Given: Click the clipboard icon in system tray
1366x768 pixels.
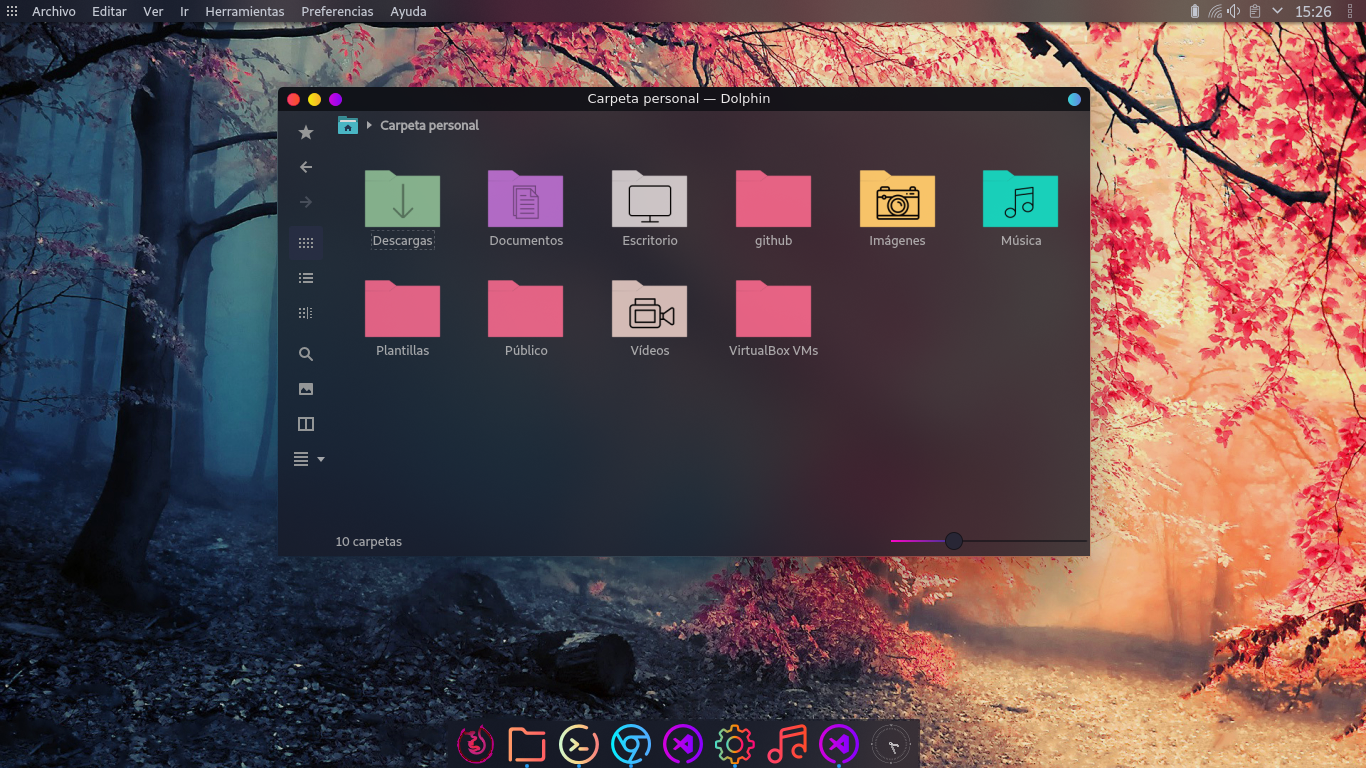Looking at the screenshot, I should pos(1254,11).
